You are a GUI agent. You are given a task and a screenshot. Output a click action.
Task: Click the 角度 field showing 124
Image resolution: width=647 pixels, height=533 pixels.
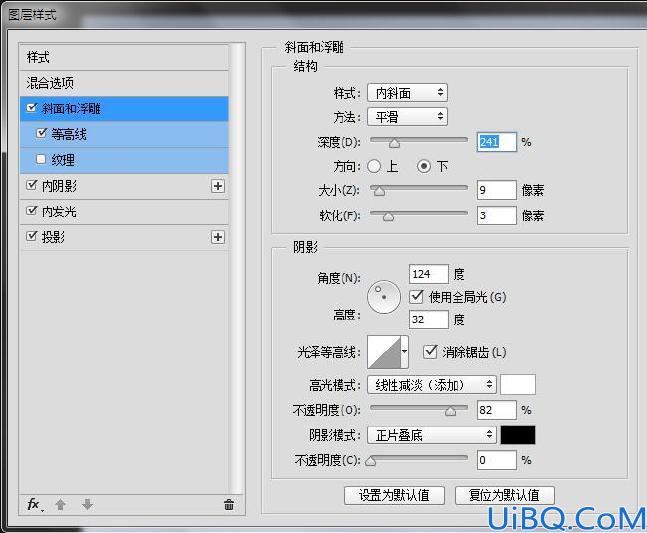point(429,274)
